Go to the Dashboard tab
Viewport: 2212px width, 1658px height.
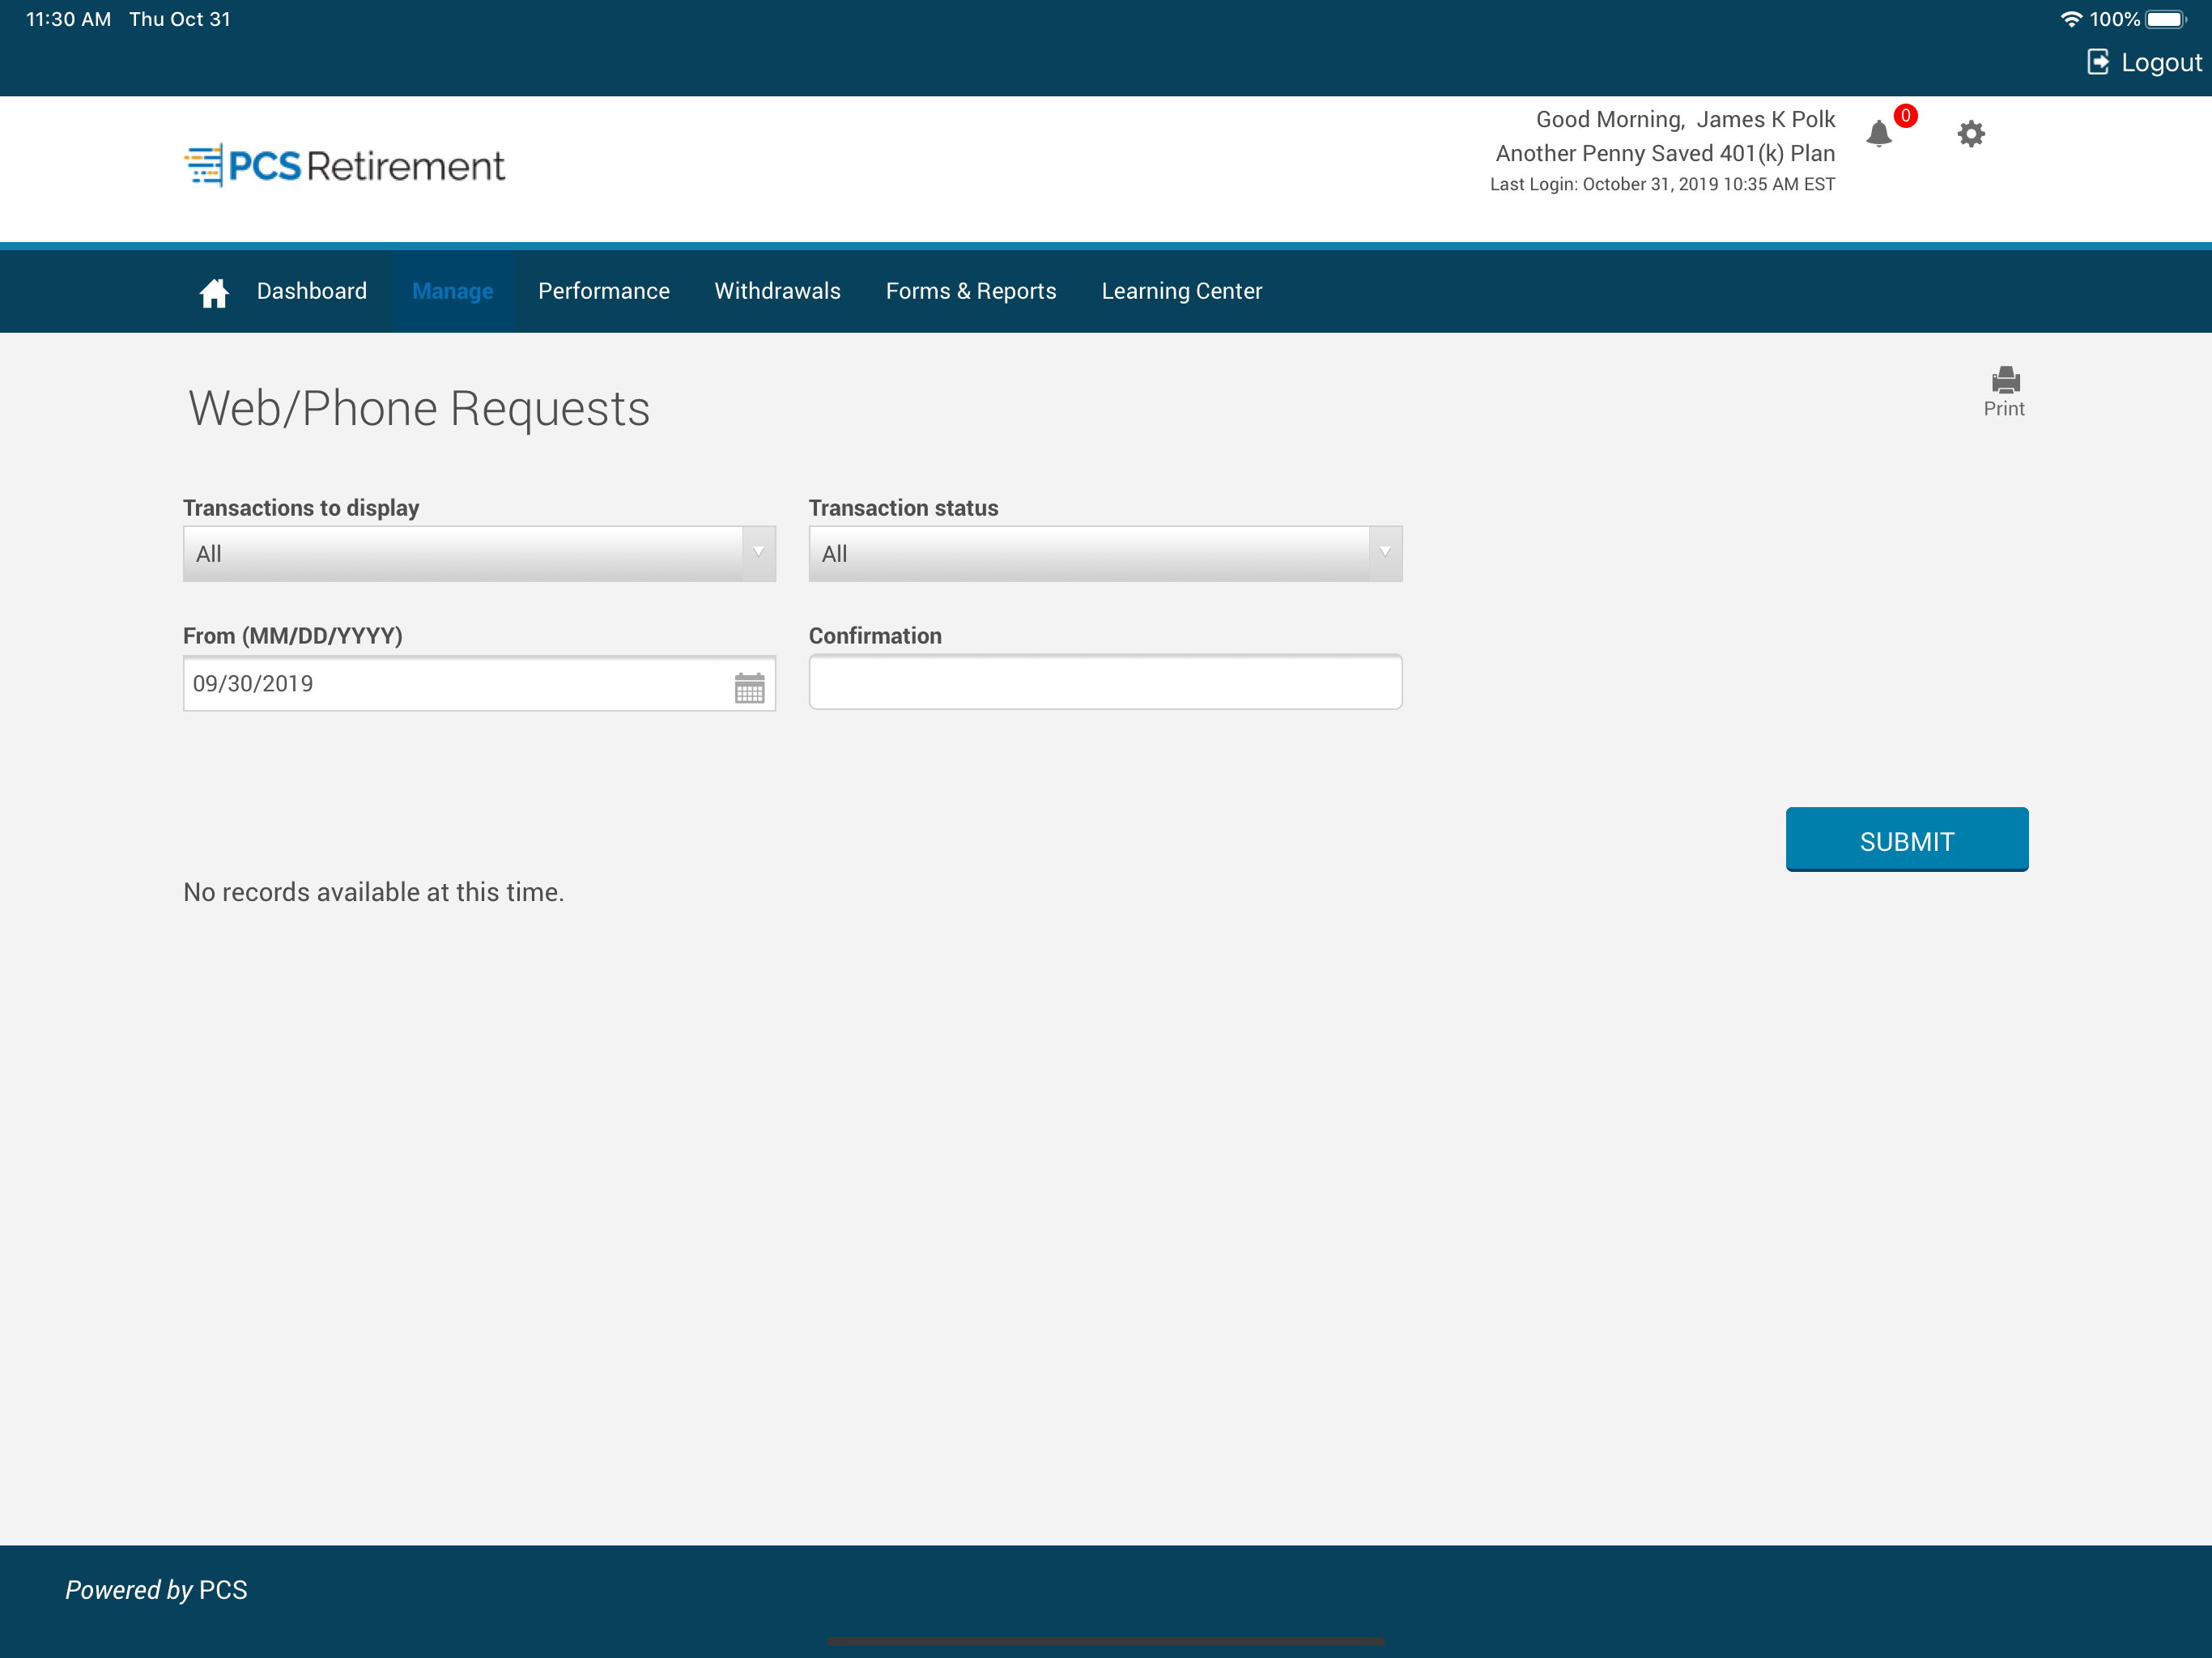tap(311, 291)
